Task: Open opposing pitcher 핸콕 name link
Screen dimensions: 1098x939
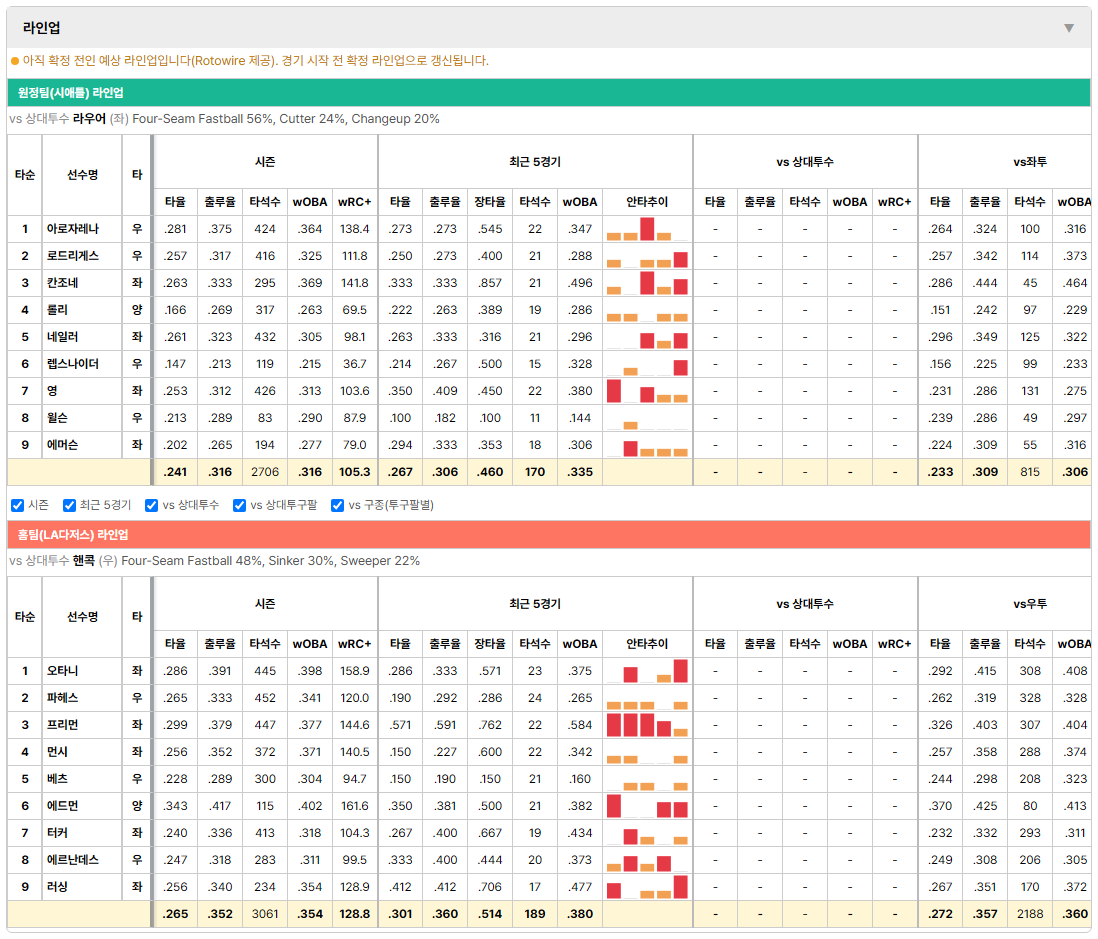Action: [x=83, y=561]
